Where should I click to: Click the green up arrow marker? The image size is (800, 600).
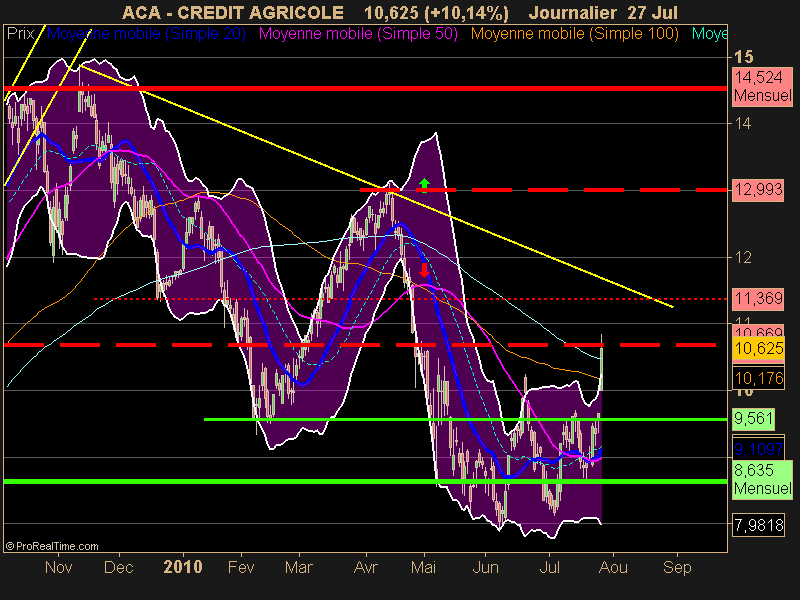pos(424,185)
